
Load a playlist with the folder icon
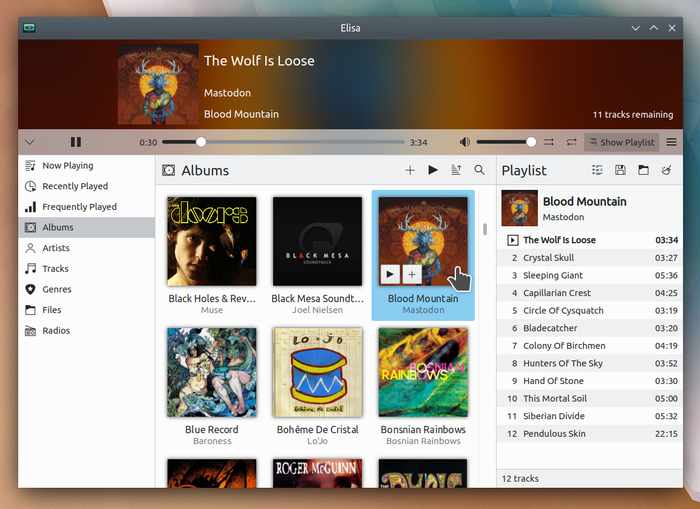pos(643,170)
